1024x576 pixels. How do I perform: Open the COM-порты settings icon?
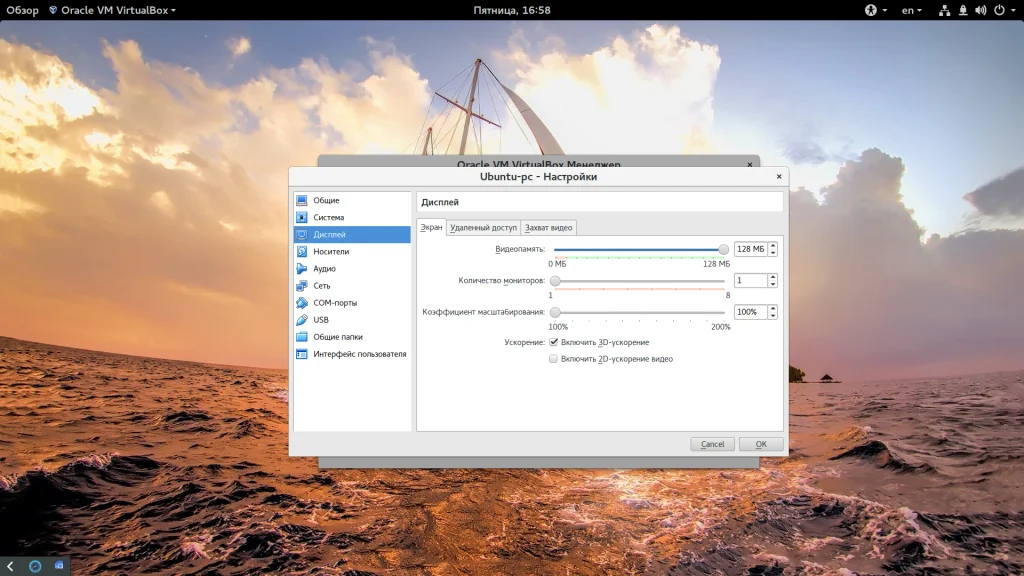[302, 303]
